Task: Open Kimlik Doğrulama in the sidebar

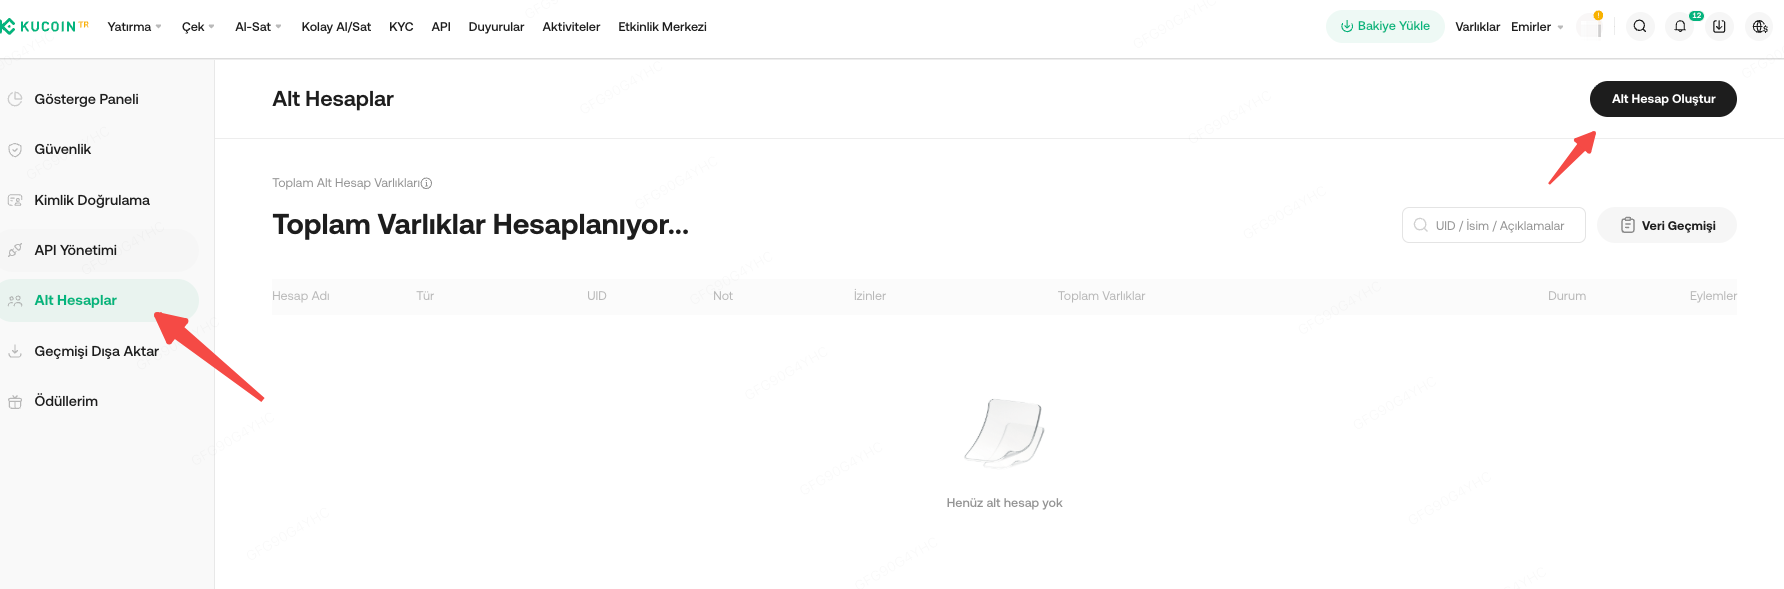Action: click(92, 200)
